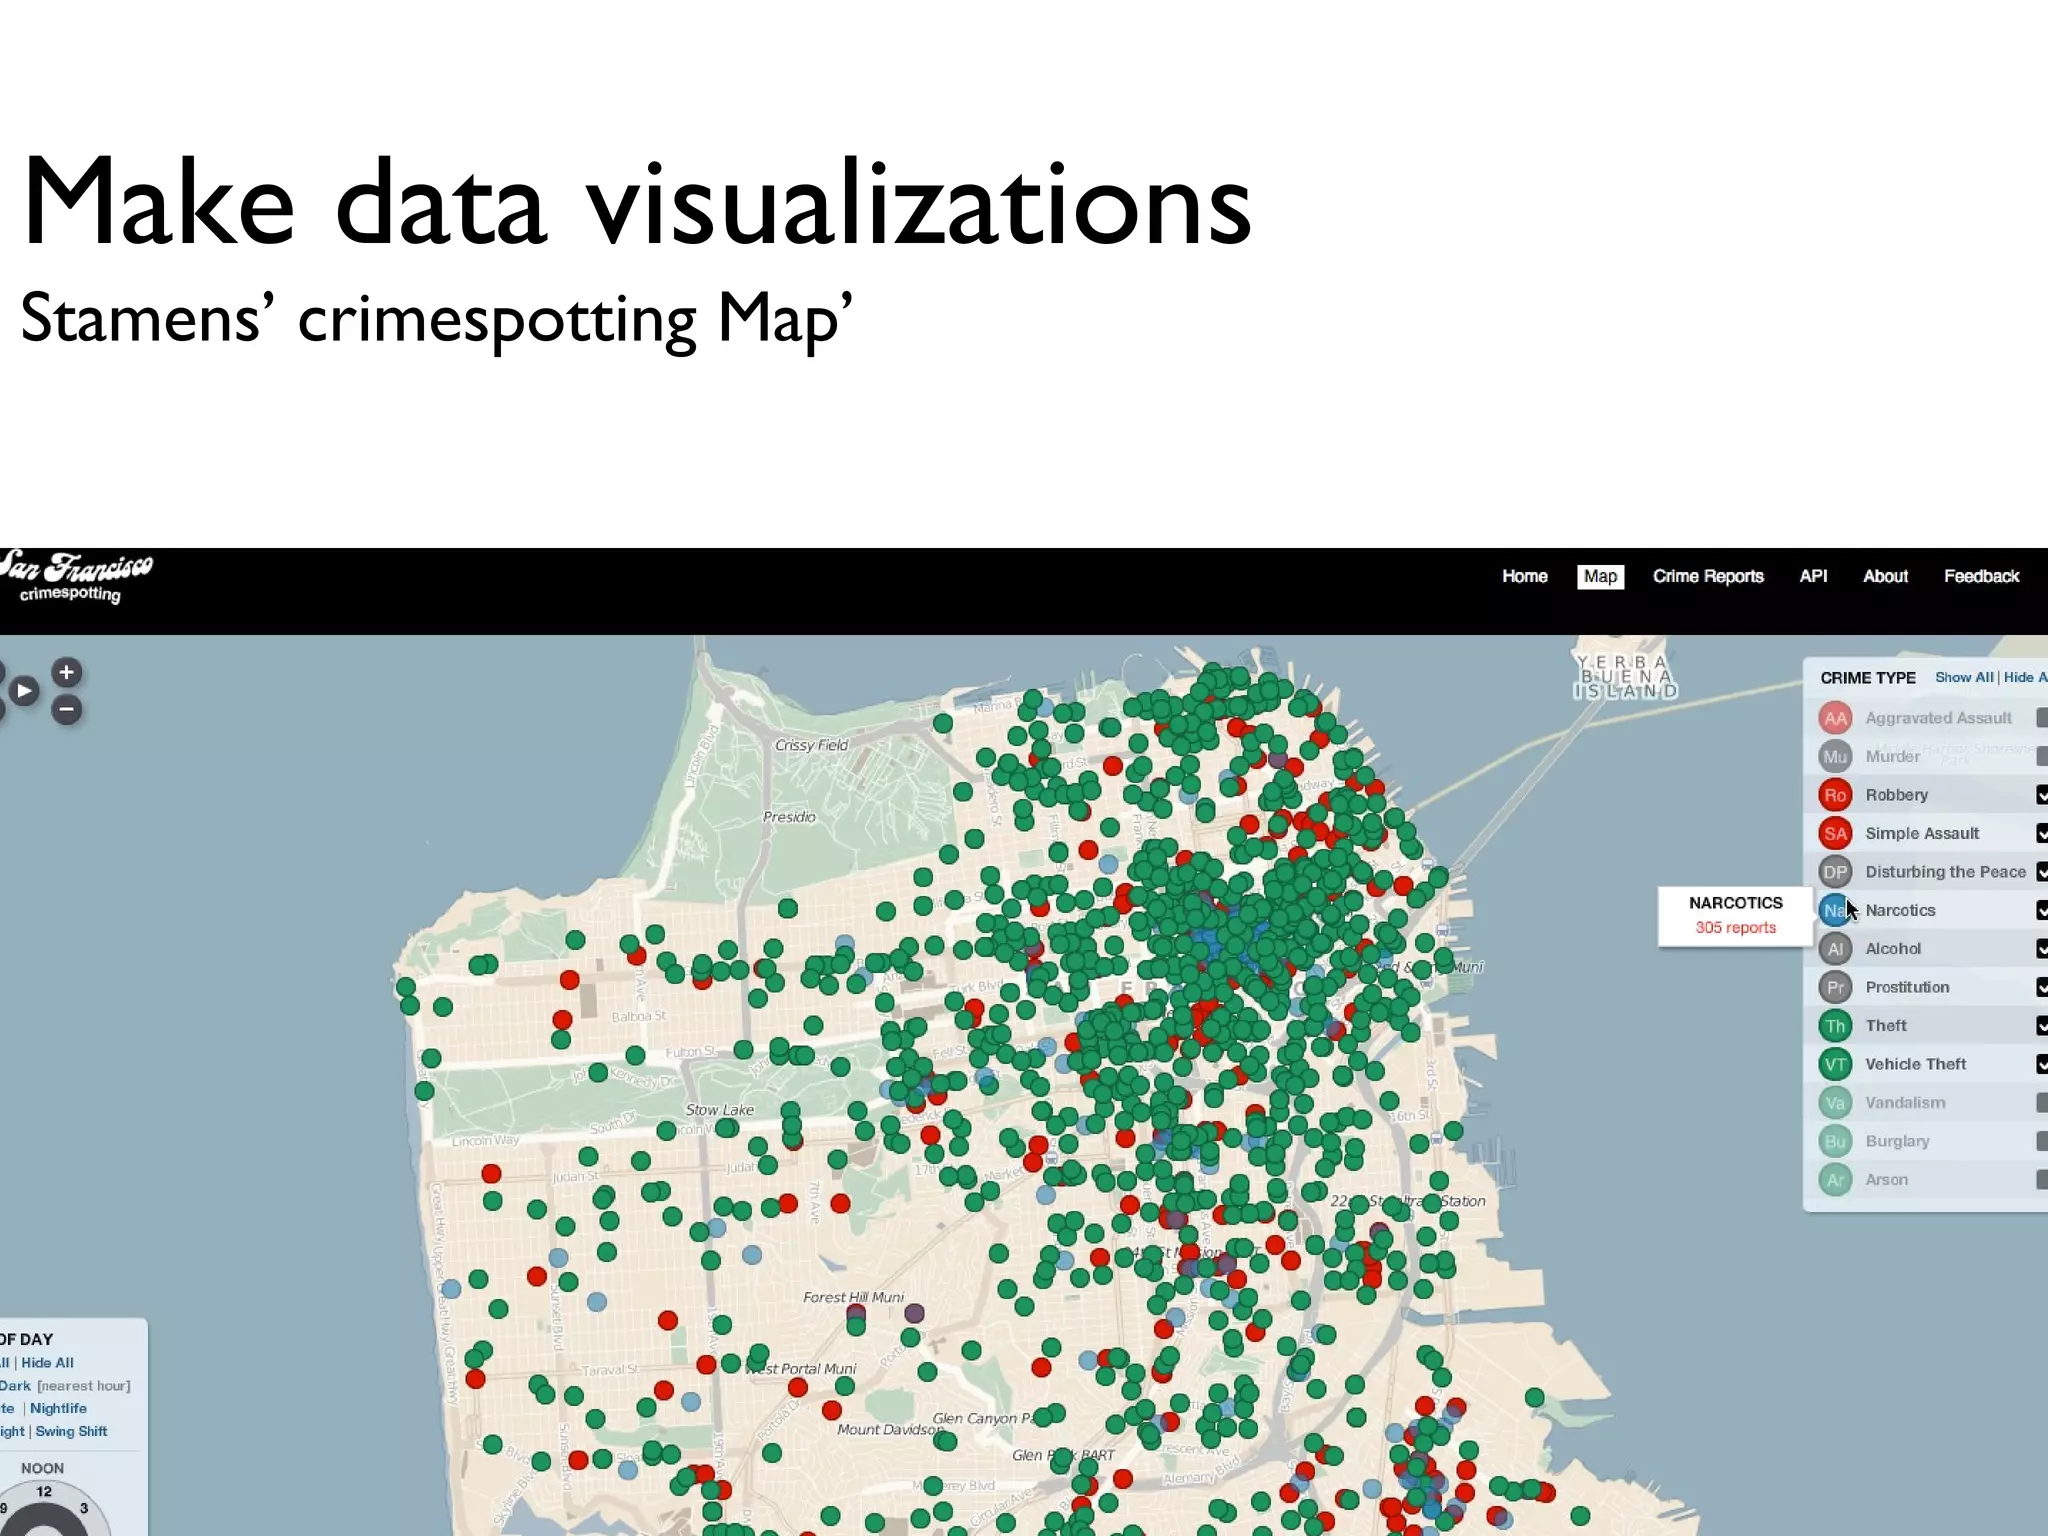This screenshot has width=2048, height=1536.
Task: Click the Theft Th icon
Action: pos(1835,1026)
